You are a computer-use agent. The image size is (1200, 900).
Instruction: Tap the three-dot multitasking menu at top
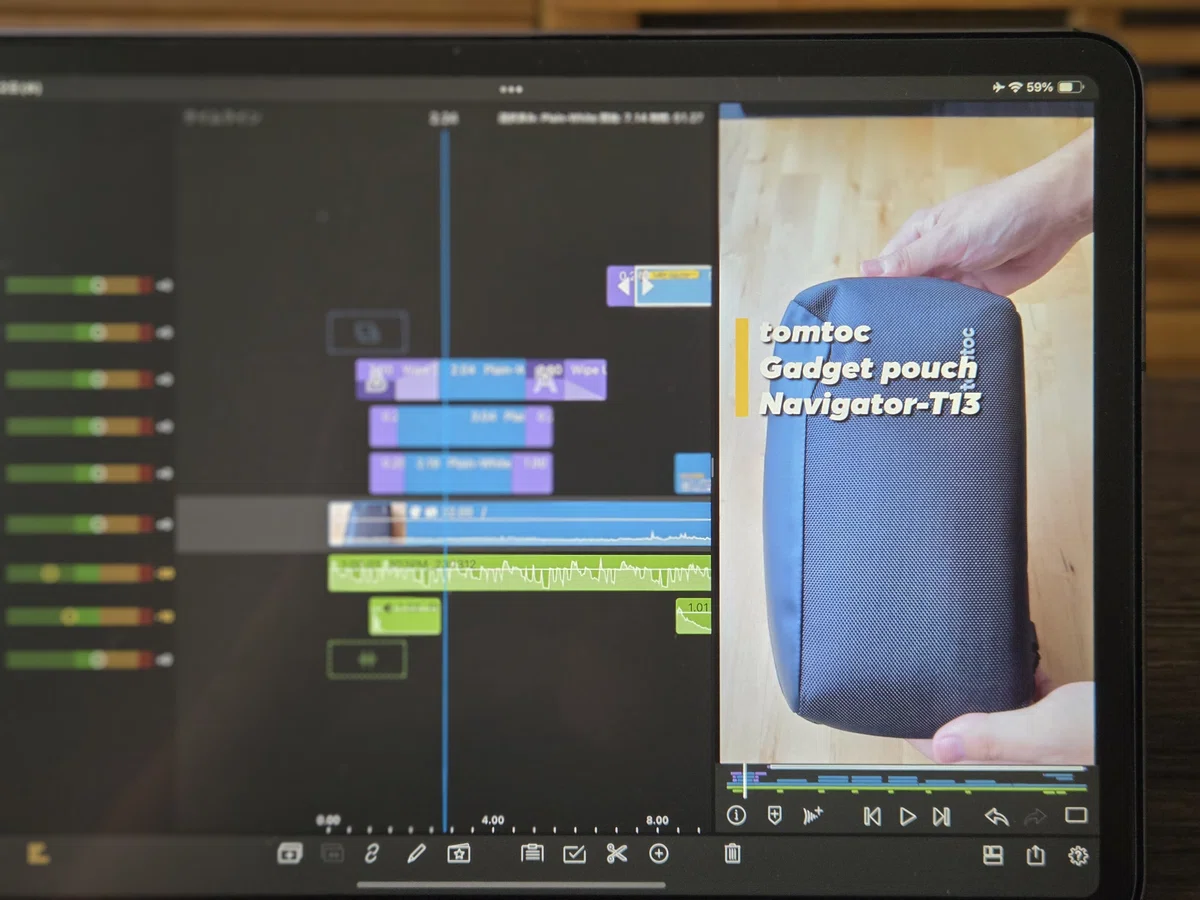(x=511, y=89)
